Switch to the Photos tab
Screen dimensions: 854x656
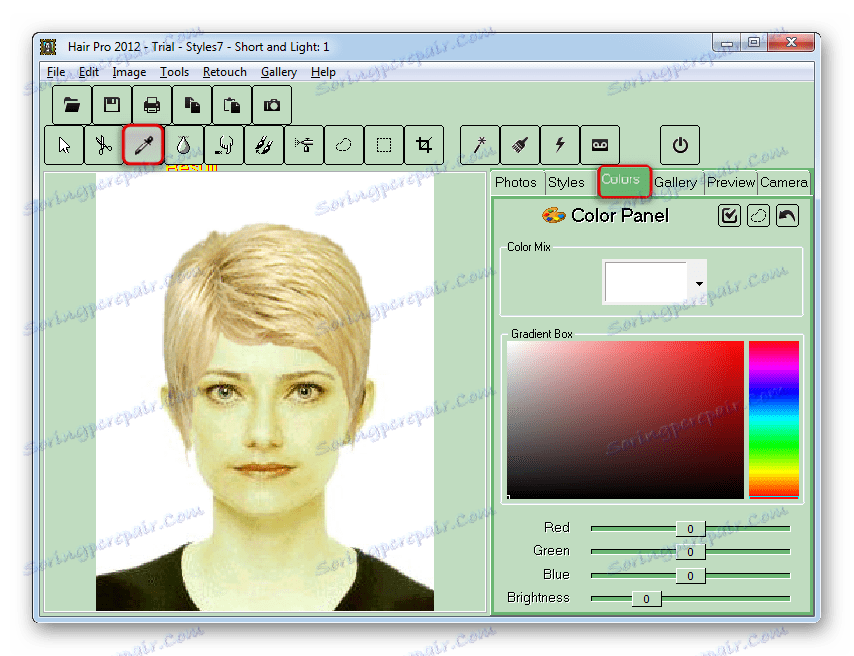(x=516, y=183)
